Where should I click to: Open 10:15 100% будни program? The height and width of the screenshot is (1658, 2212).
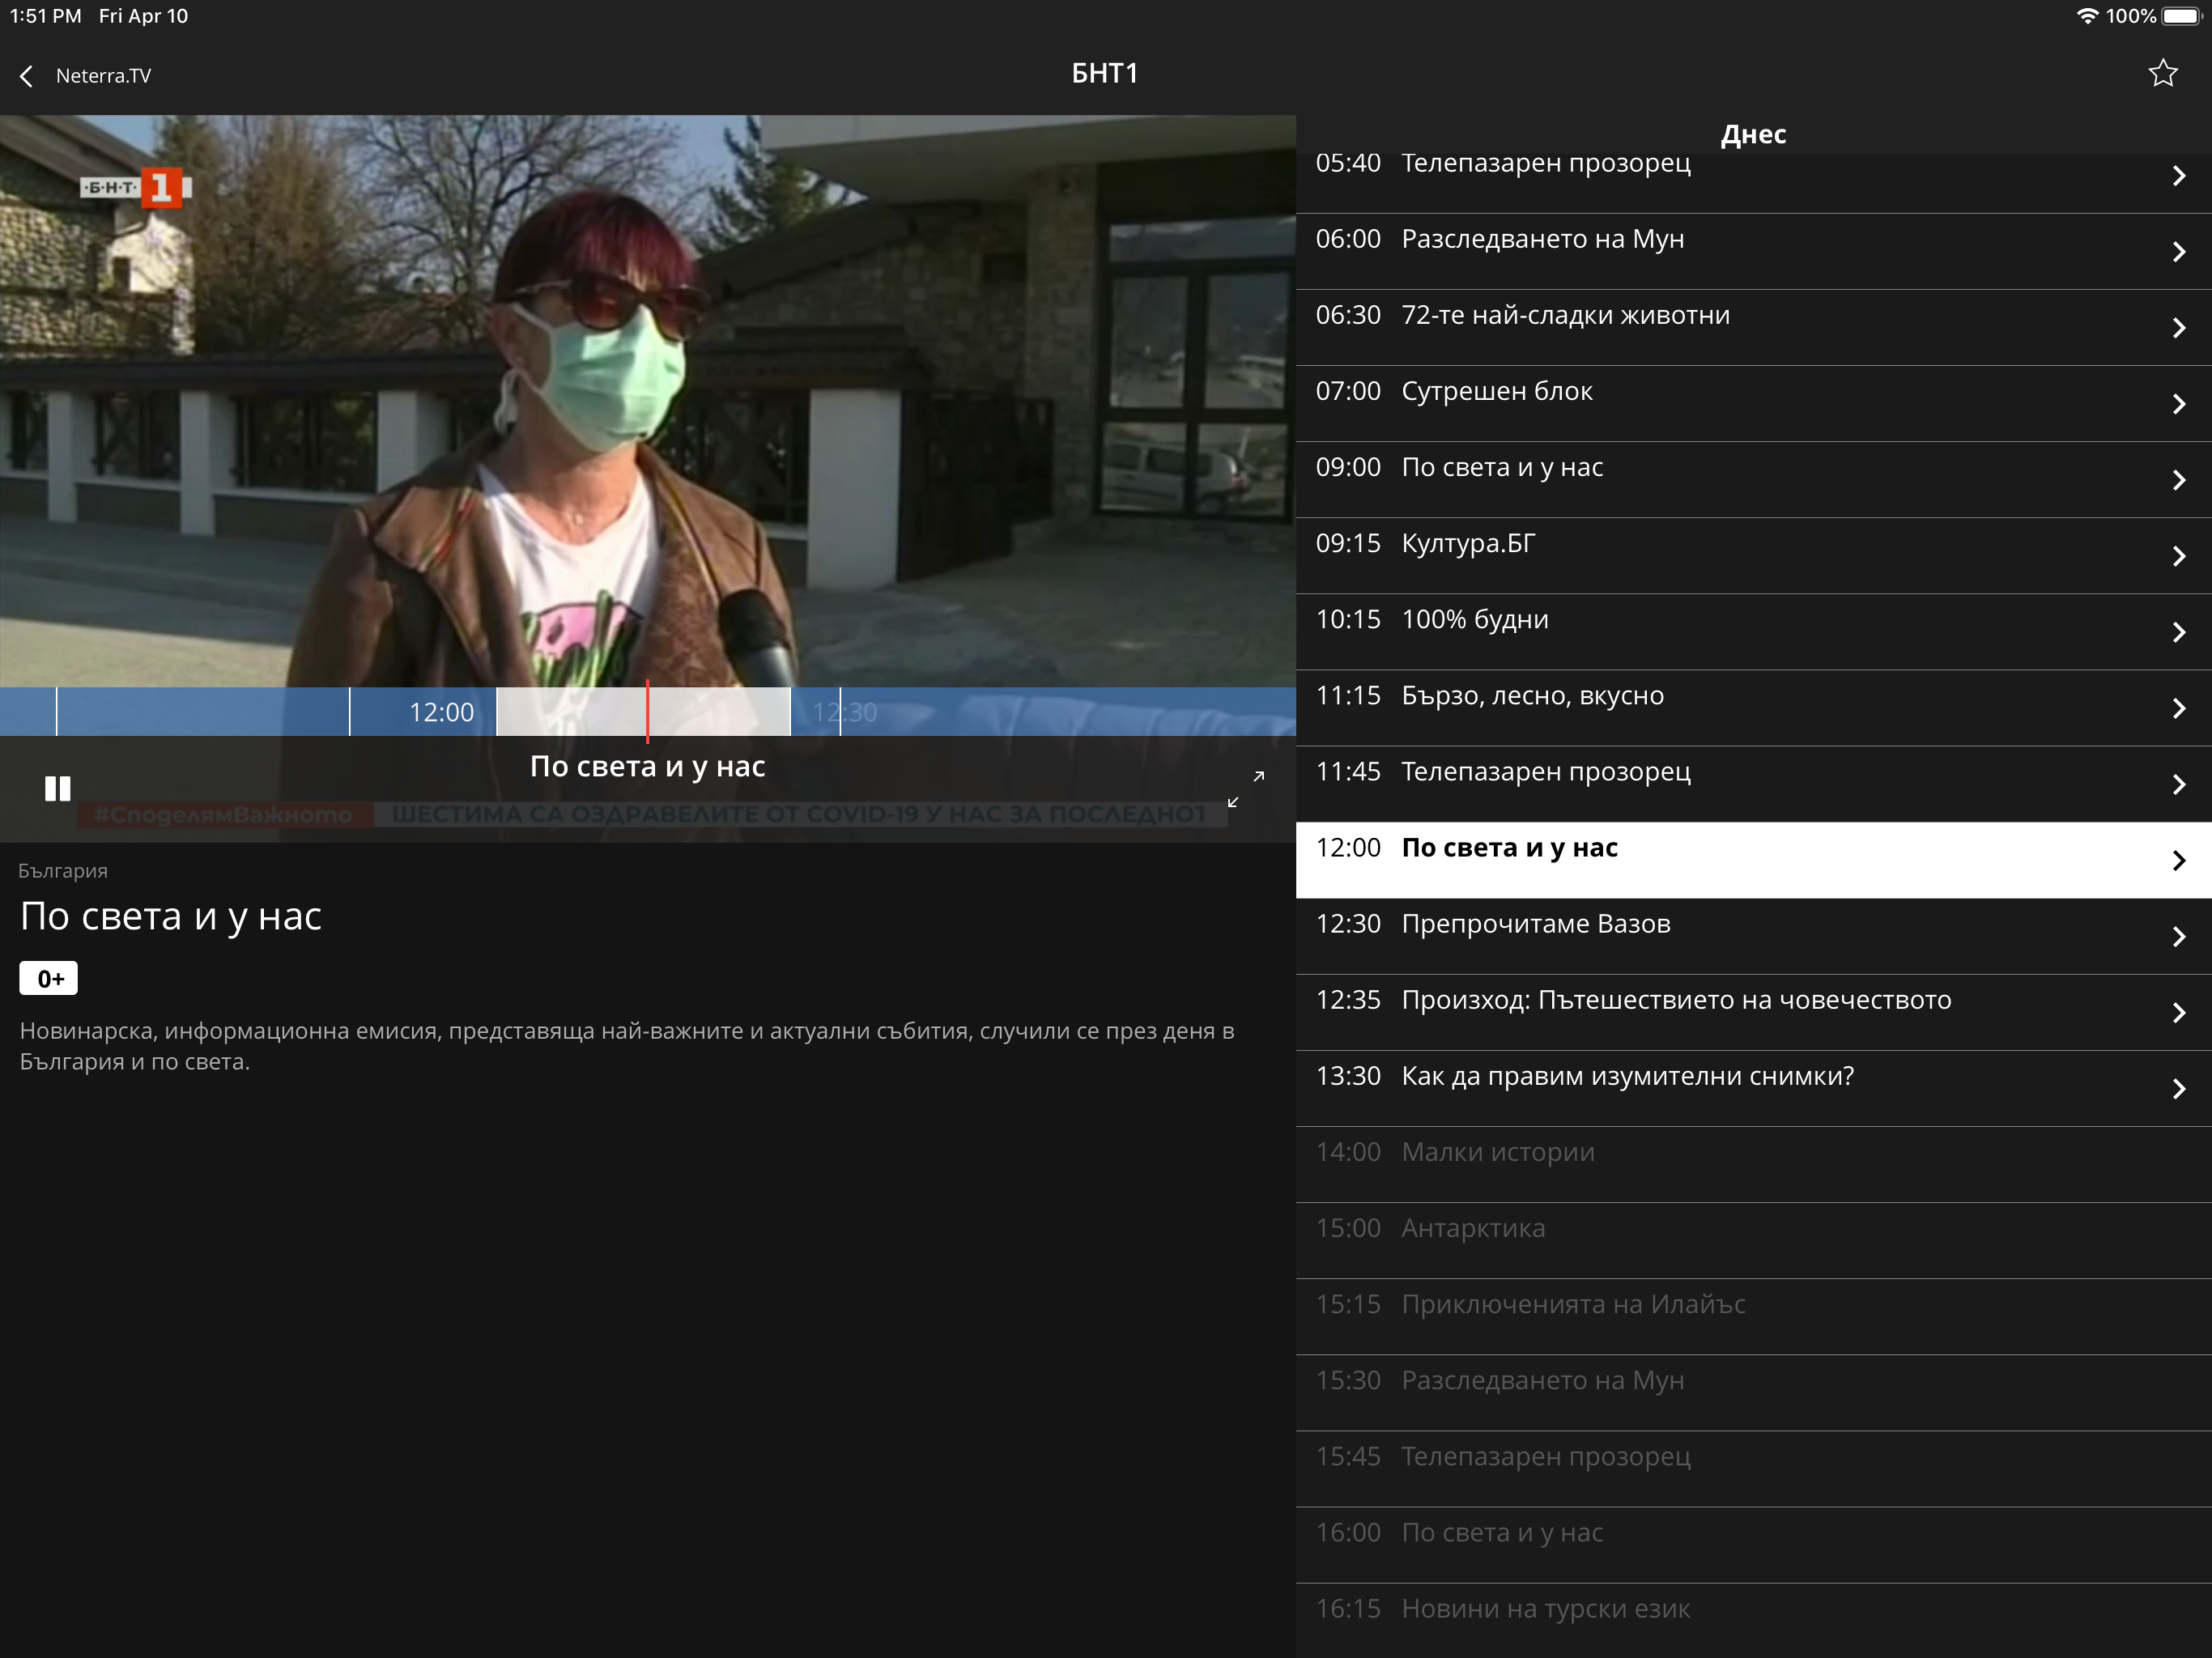(x=1474, y=620)
